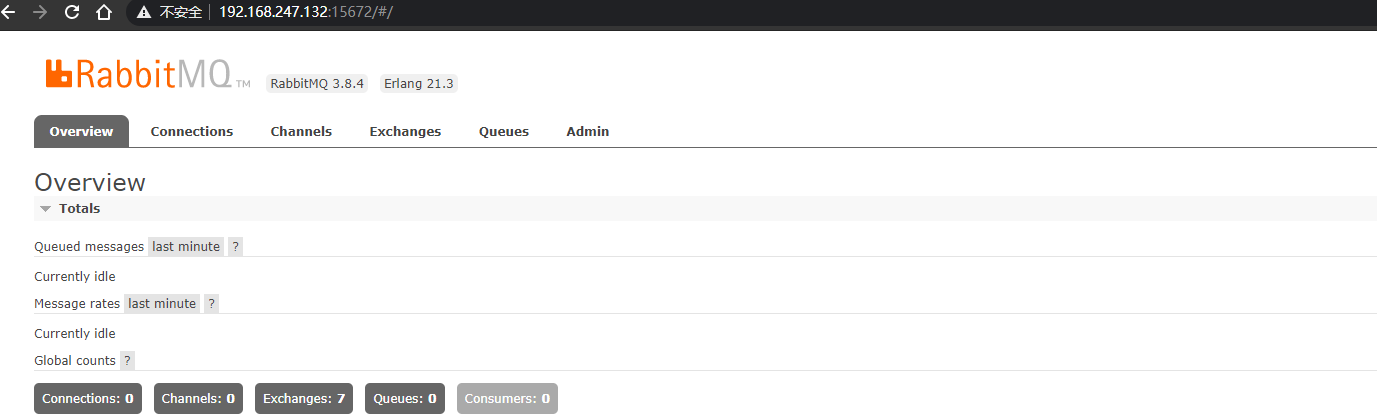Change Message rates last minute range

point(162,304)
